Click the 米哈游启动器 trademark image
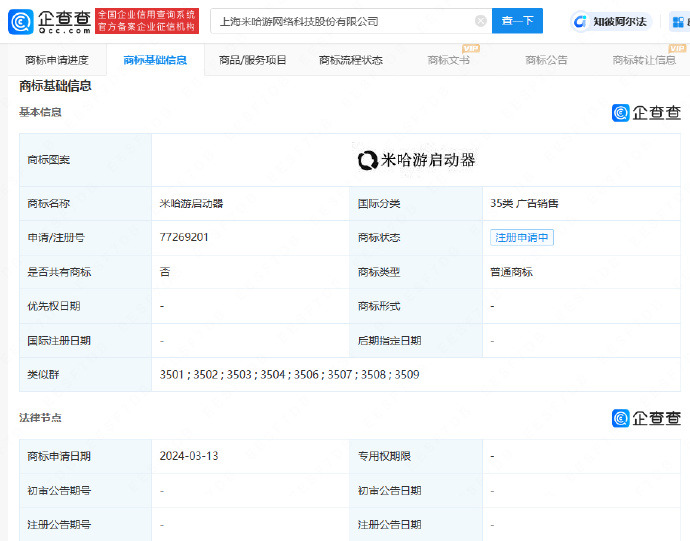 416,160
